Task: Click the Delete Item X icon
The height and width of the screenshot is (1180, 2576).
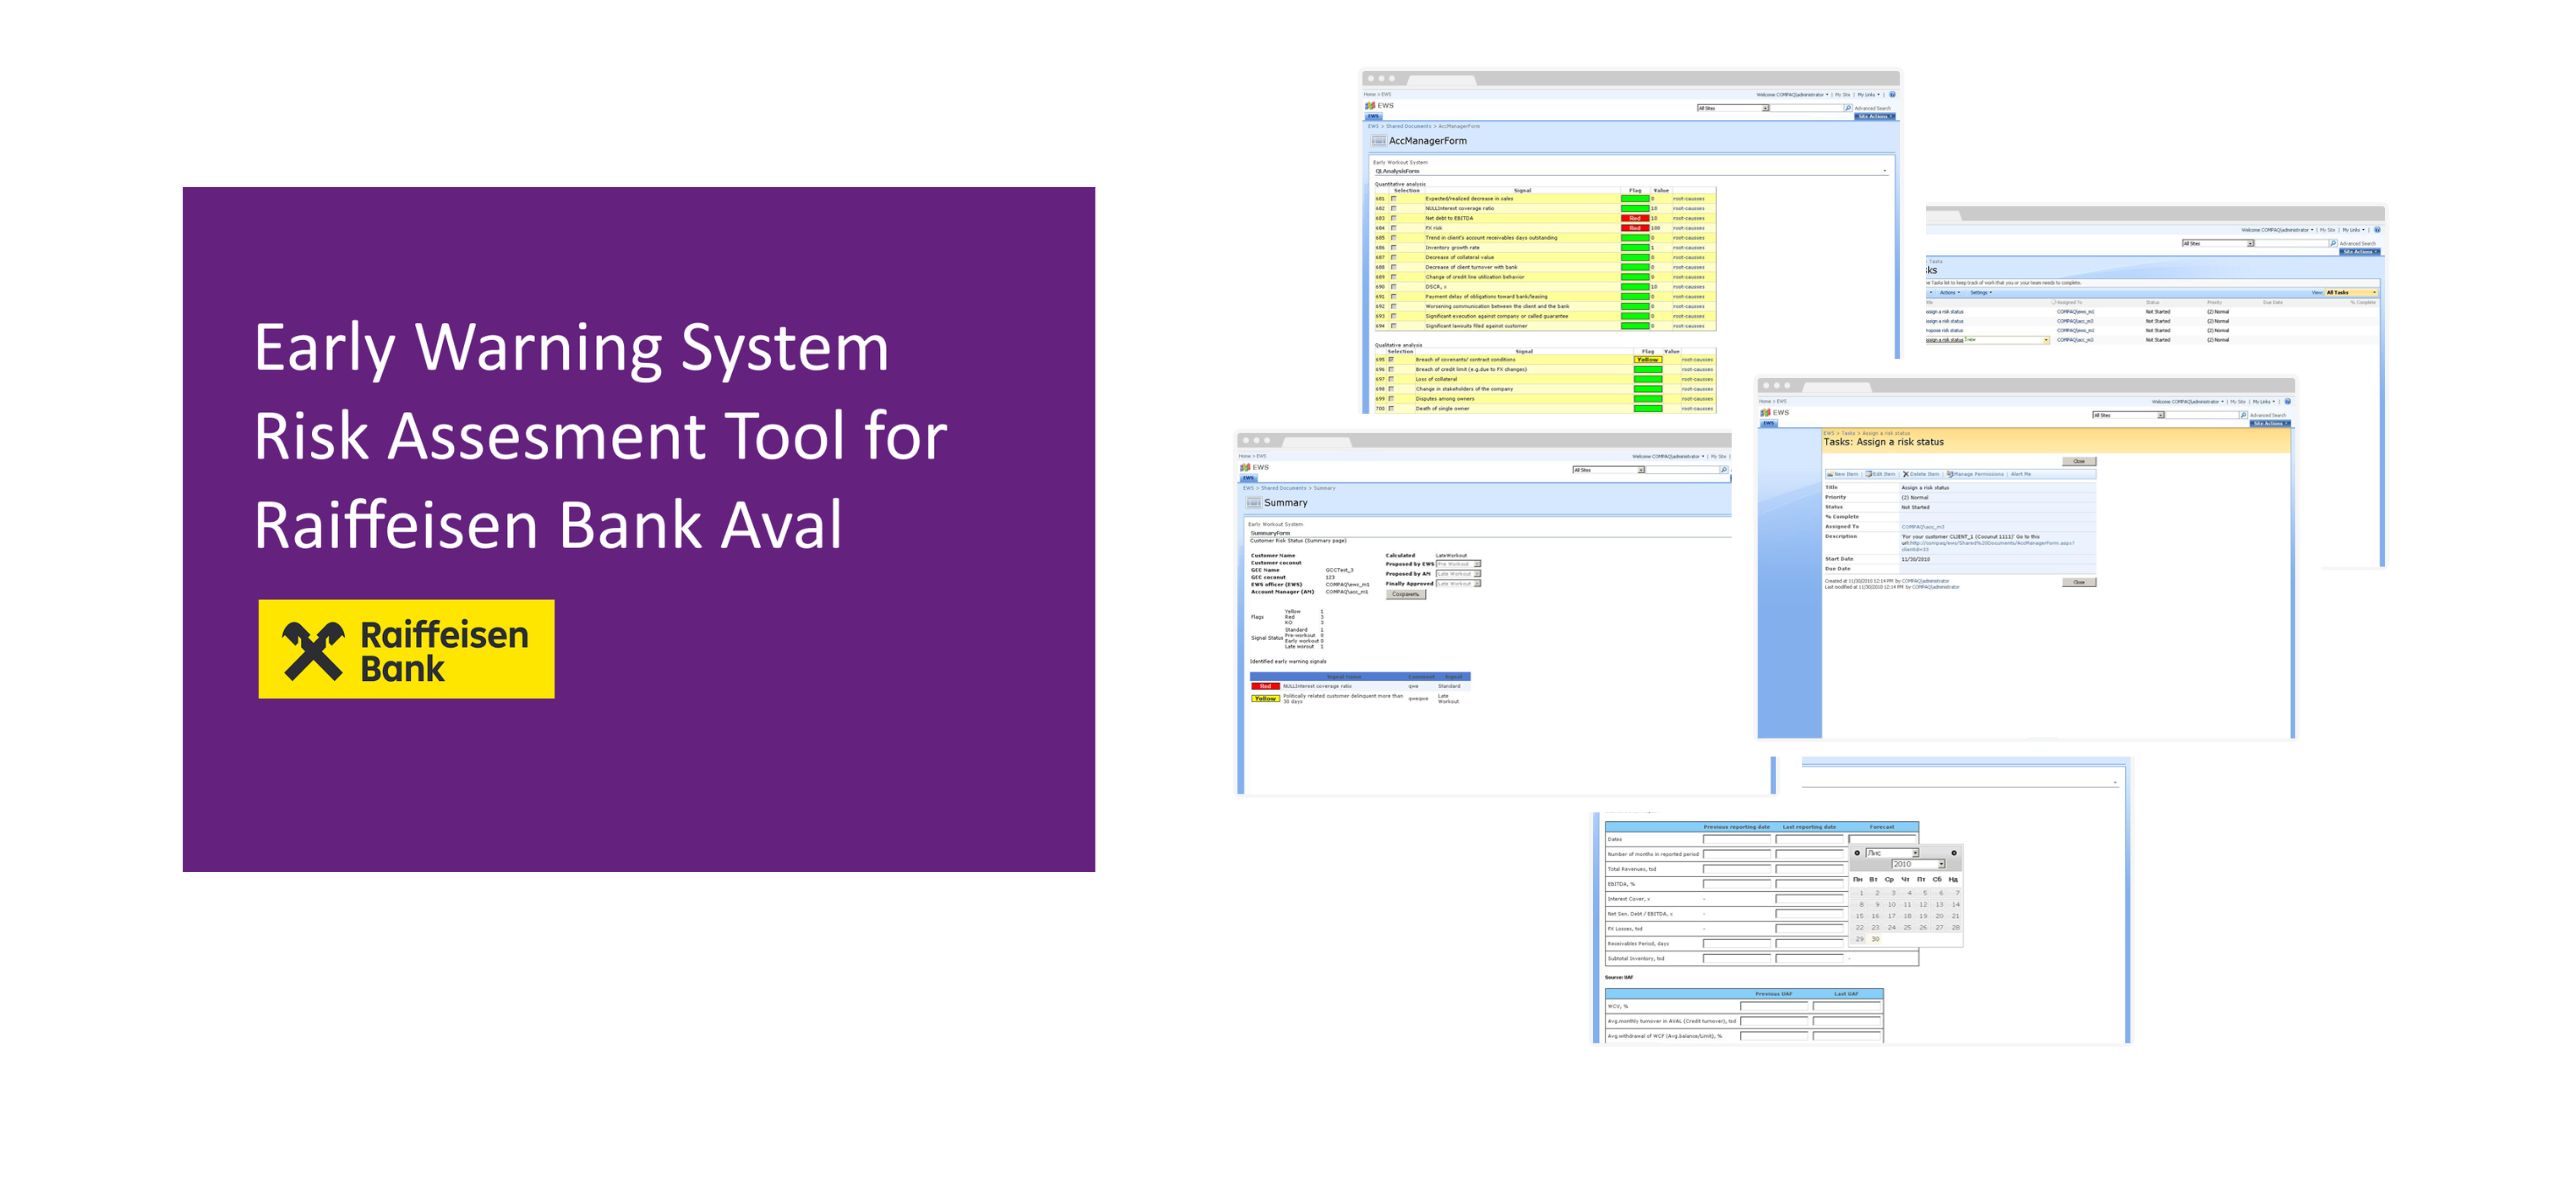Action: (1906, 474)
